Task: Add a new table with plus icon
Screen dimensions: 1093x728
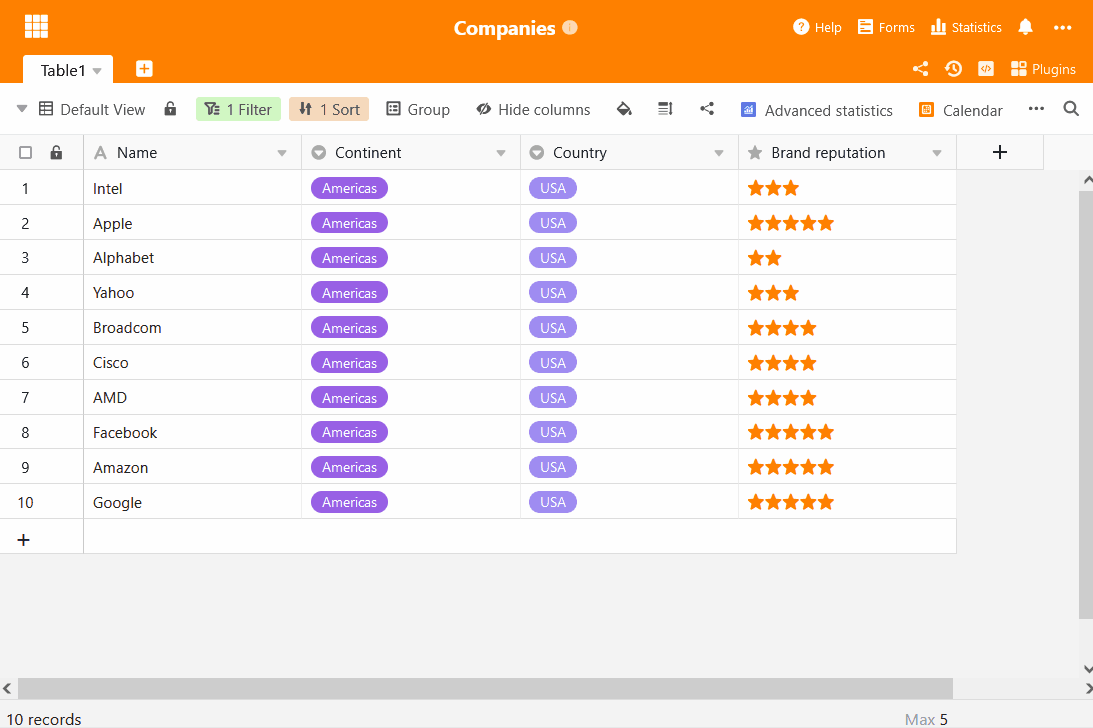Action: coord(144,69)
